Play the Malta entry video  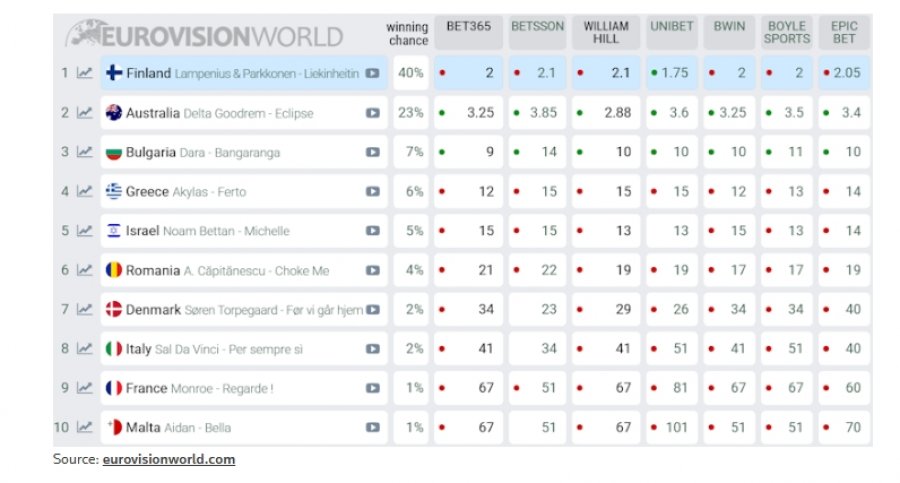(373, 427)
